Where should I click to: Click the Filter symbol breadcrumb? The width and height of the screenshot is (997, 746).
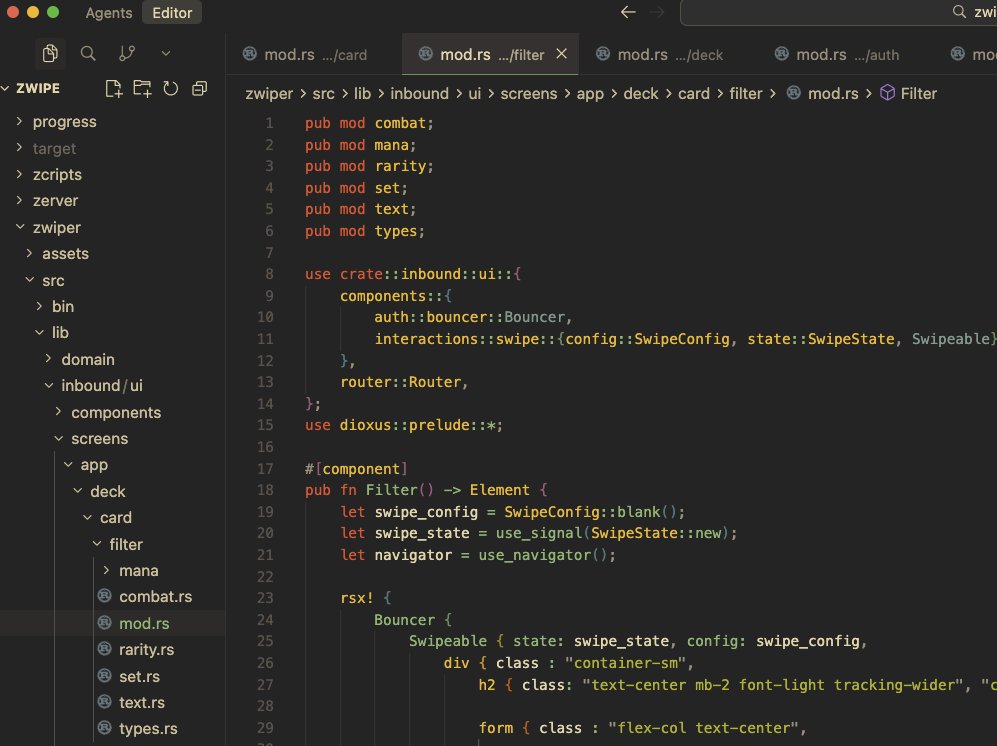click(918, 93)
